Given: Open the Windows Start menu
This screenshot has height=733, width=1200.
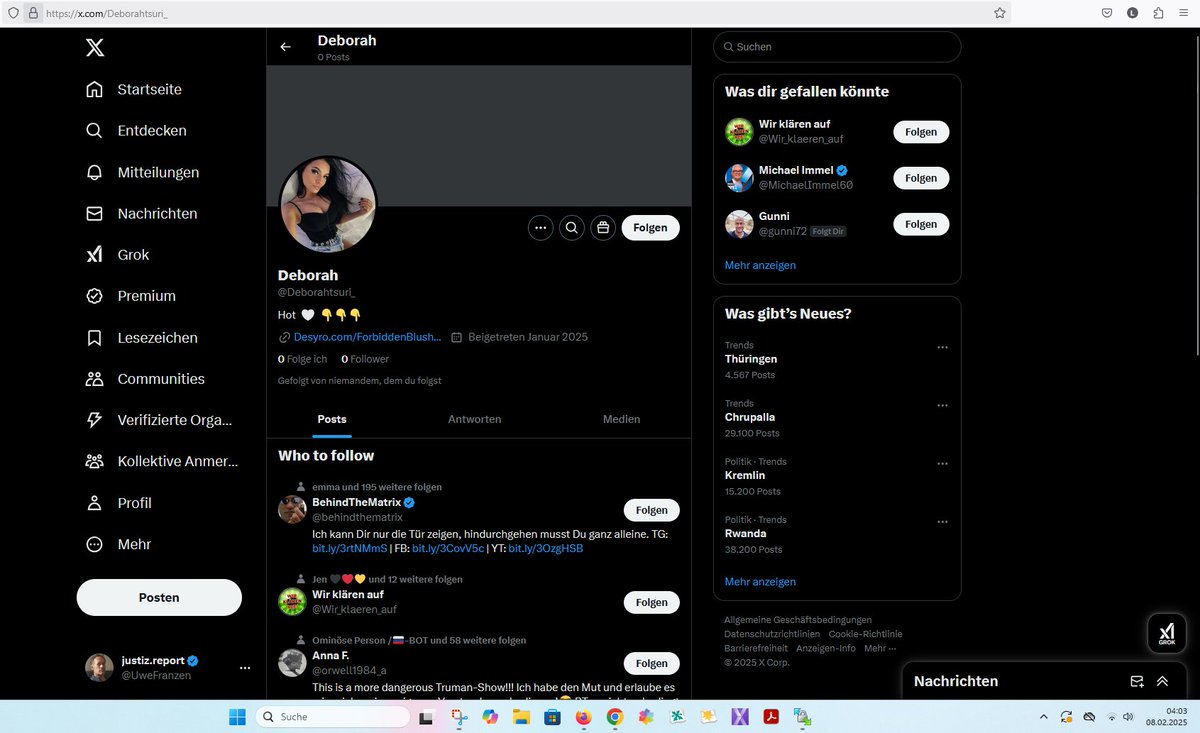Looking at the screenshot, I should [237, 717].
